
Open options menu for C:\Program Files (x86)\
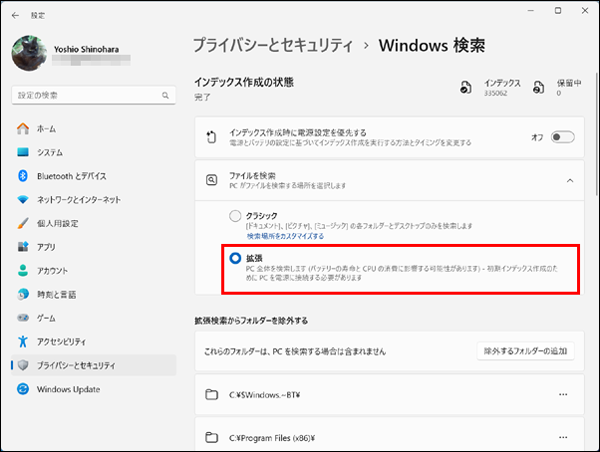(x=564, y=437)
